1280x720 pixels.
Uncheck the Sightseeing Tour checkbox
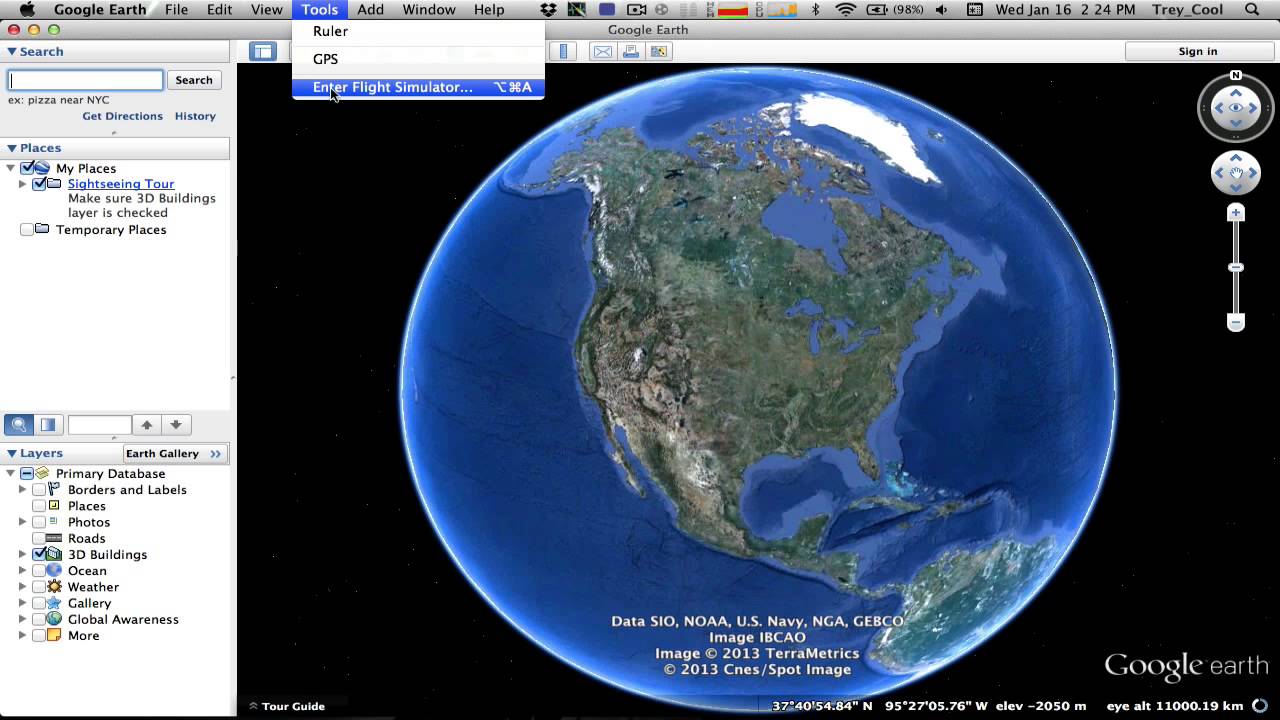(39, 184)
